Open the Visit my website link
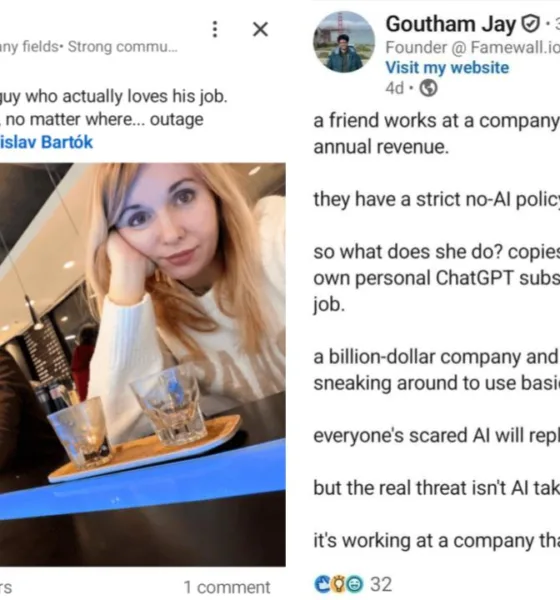This screenshot has height=600, width=560. (447, 68)
